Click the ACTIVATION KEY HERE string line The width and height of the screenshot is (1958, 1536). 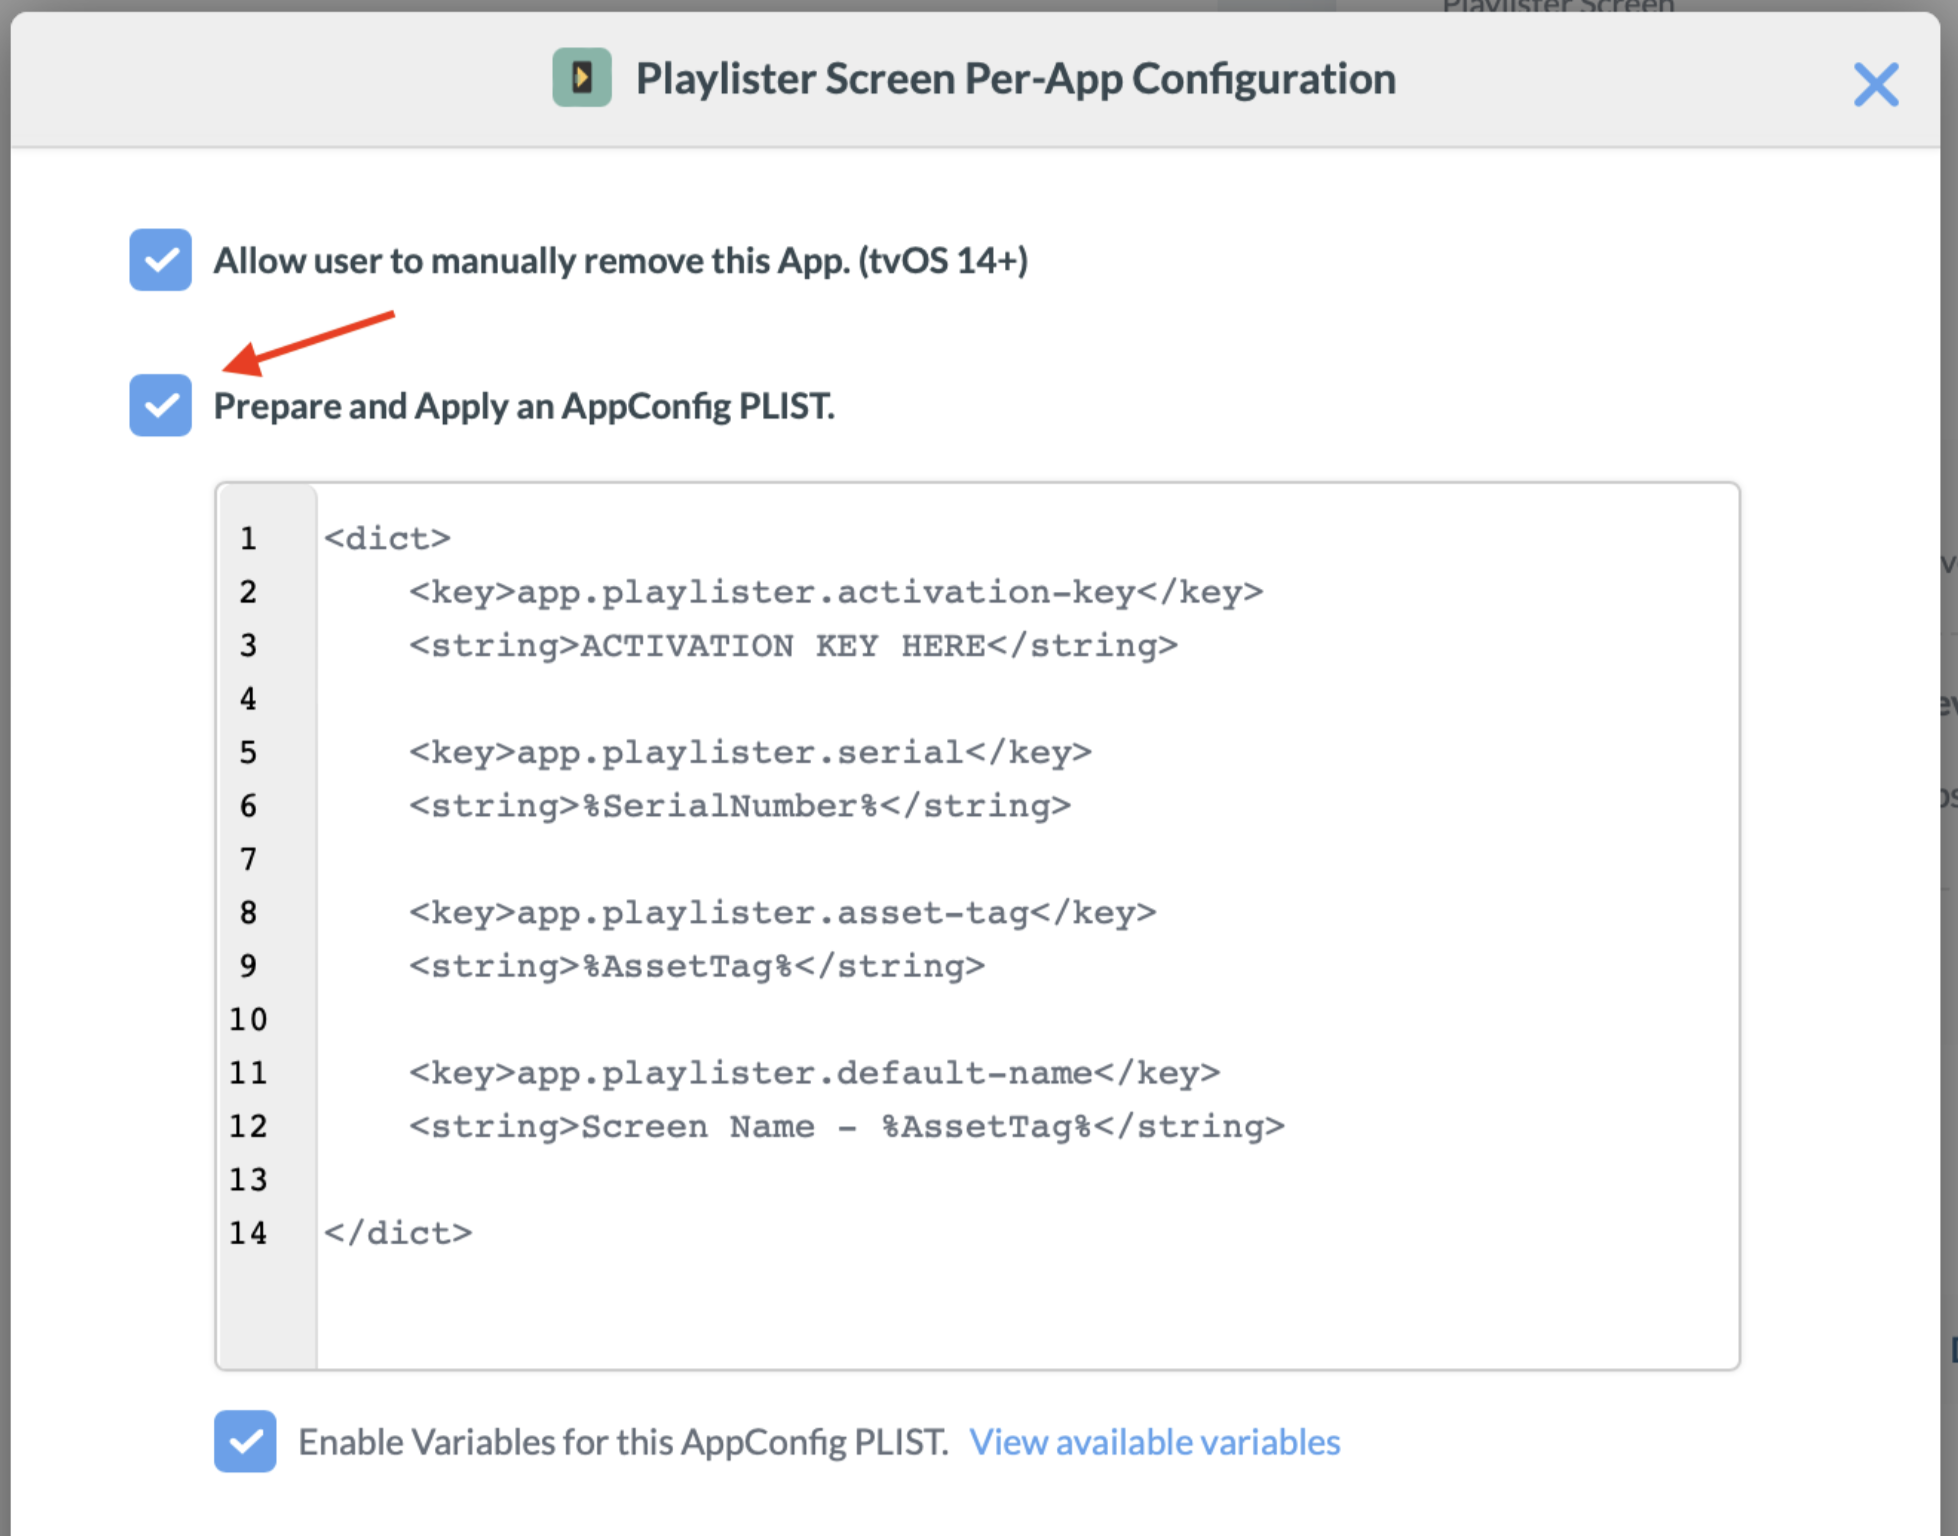[x=793, y=646]
